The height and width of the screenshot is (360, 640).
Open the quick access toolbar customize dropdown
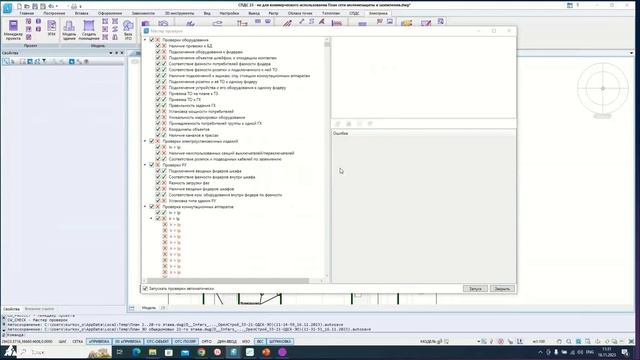(x=80, y=7)
